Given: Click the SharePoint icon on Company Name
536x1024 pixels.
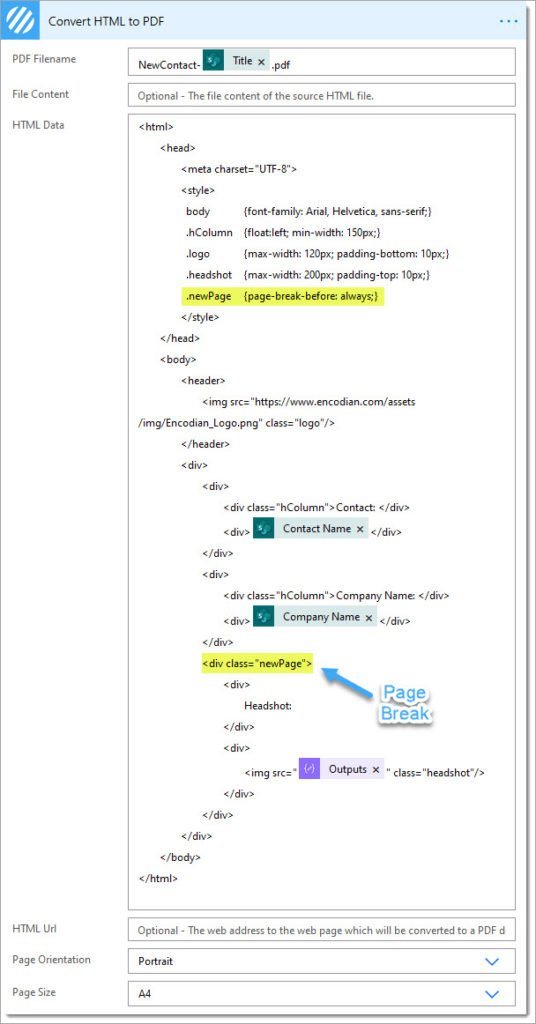Looking at the screenshot, I should point(264,616).
